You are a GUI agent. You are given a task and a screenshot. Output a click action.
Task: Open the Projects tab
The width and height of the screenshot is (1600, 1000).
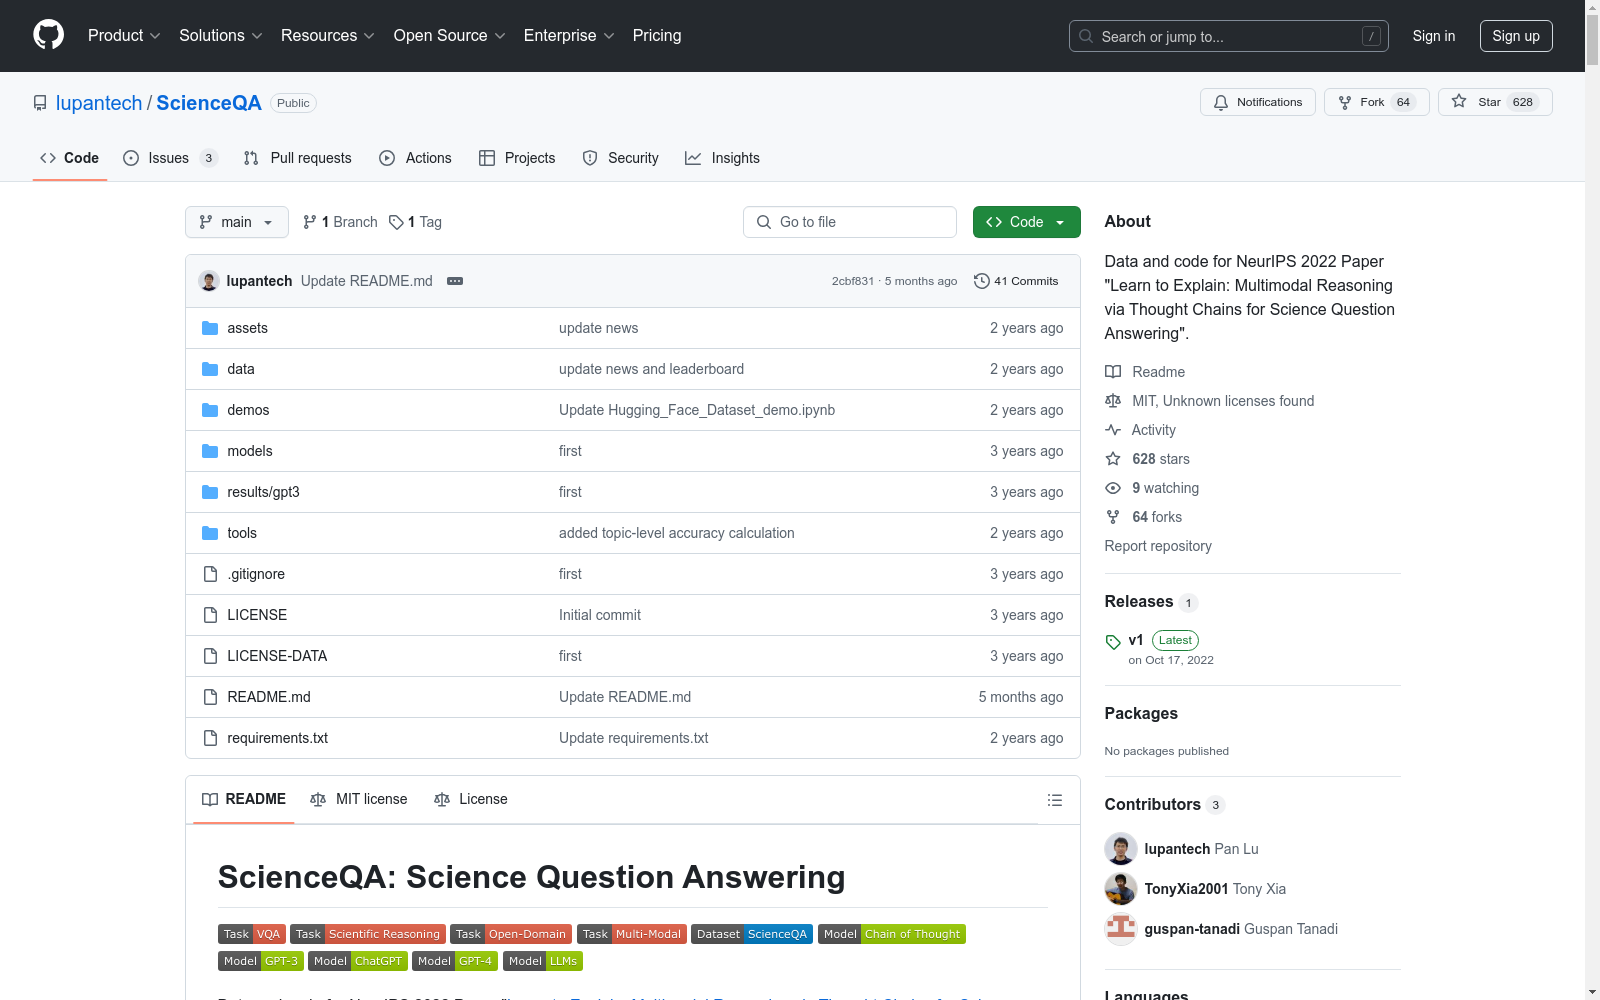tap(517, 158)
